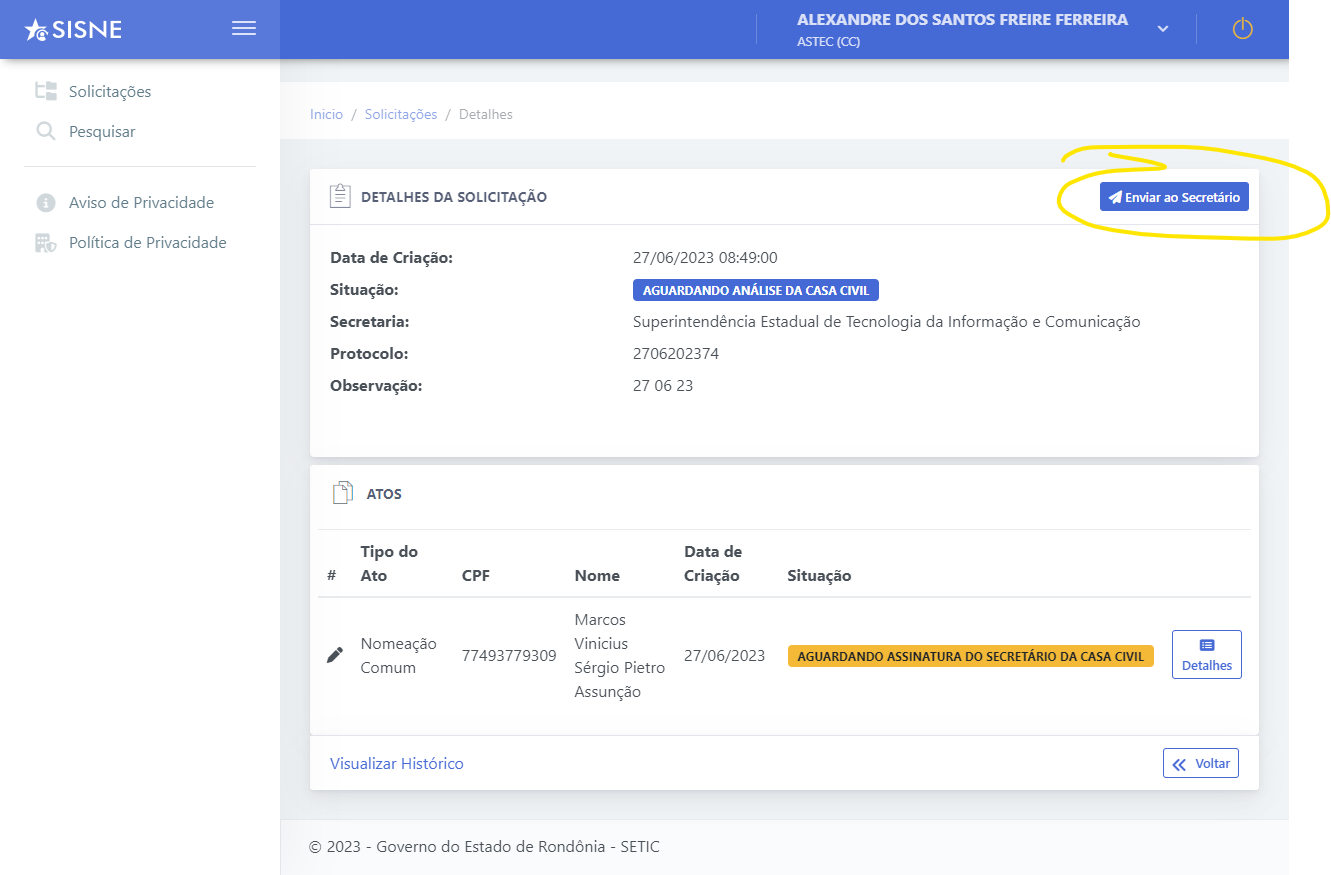The height and width of the screenshot is (875, 1331).
Task: Click Superintendência Estadual de Tecnologia text
Action: (887, 321)
